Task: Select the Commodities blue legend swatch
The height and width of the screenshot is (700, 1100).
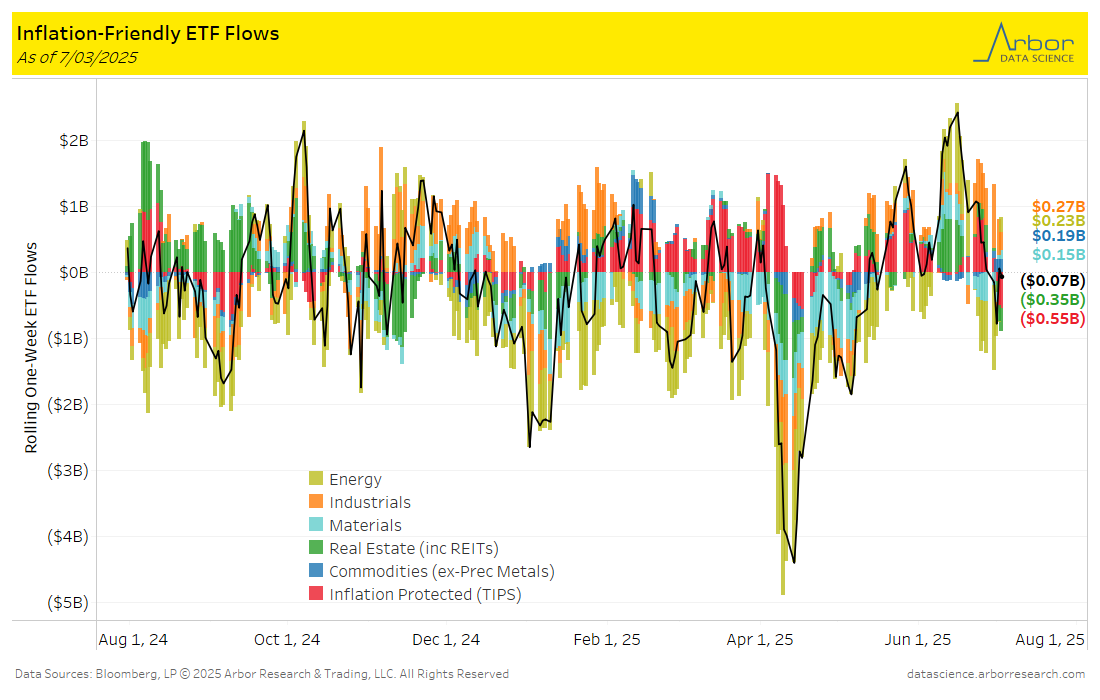Action: 316,571
